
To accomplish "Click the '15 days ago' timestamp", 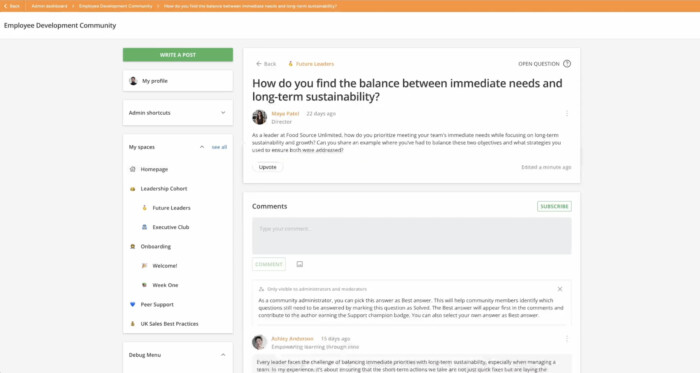I will 335,339.
